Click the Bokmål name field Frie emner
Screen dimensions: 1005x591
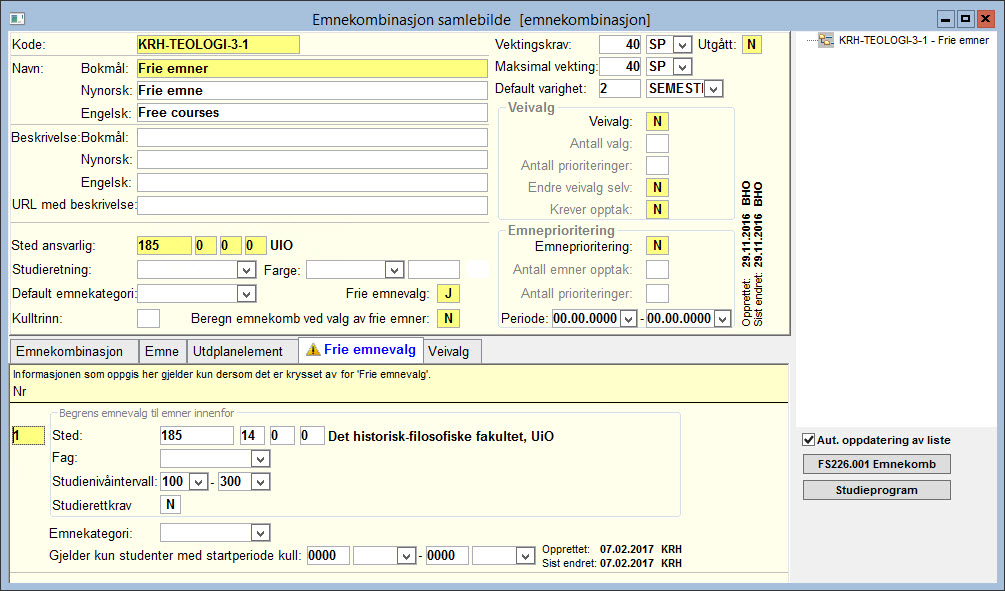[x=312, y=69]
